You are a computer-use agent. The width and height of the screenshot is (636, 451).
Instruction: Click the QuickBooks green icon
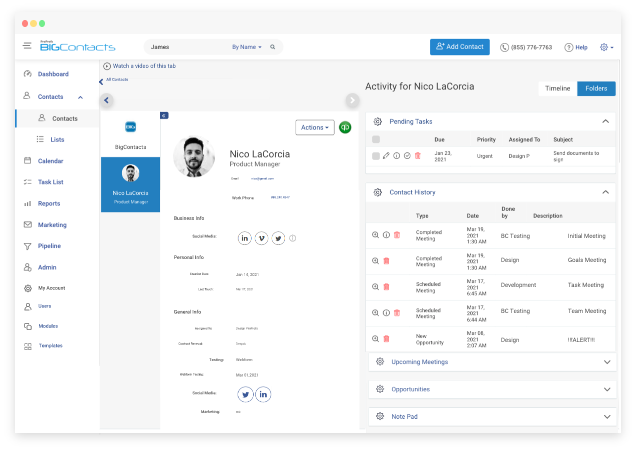pos(345,127)
